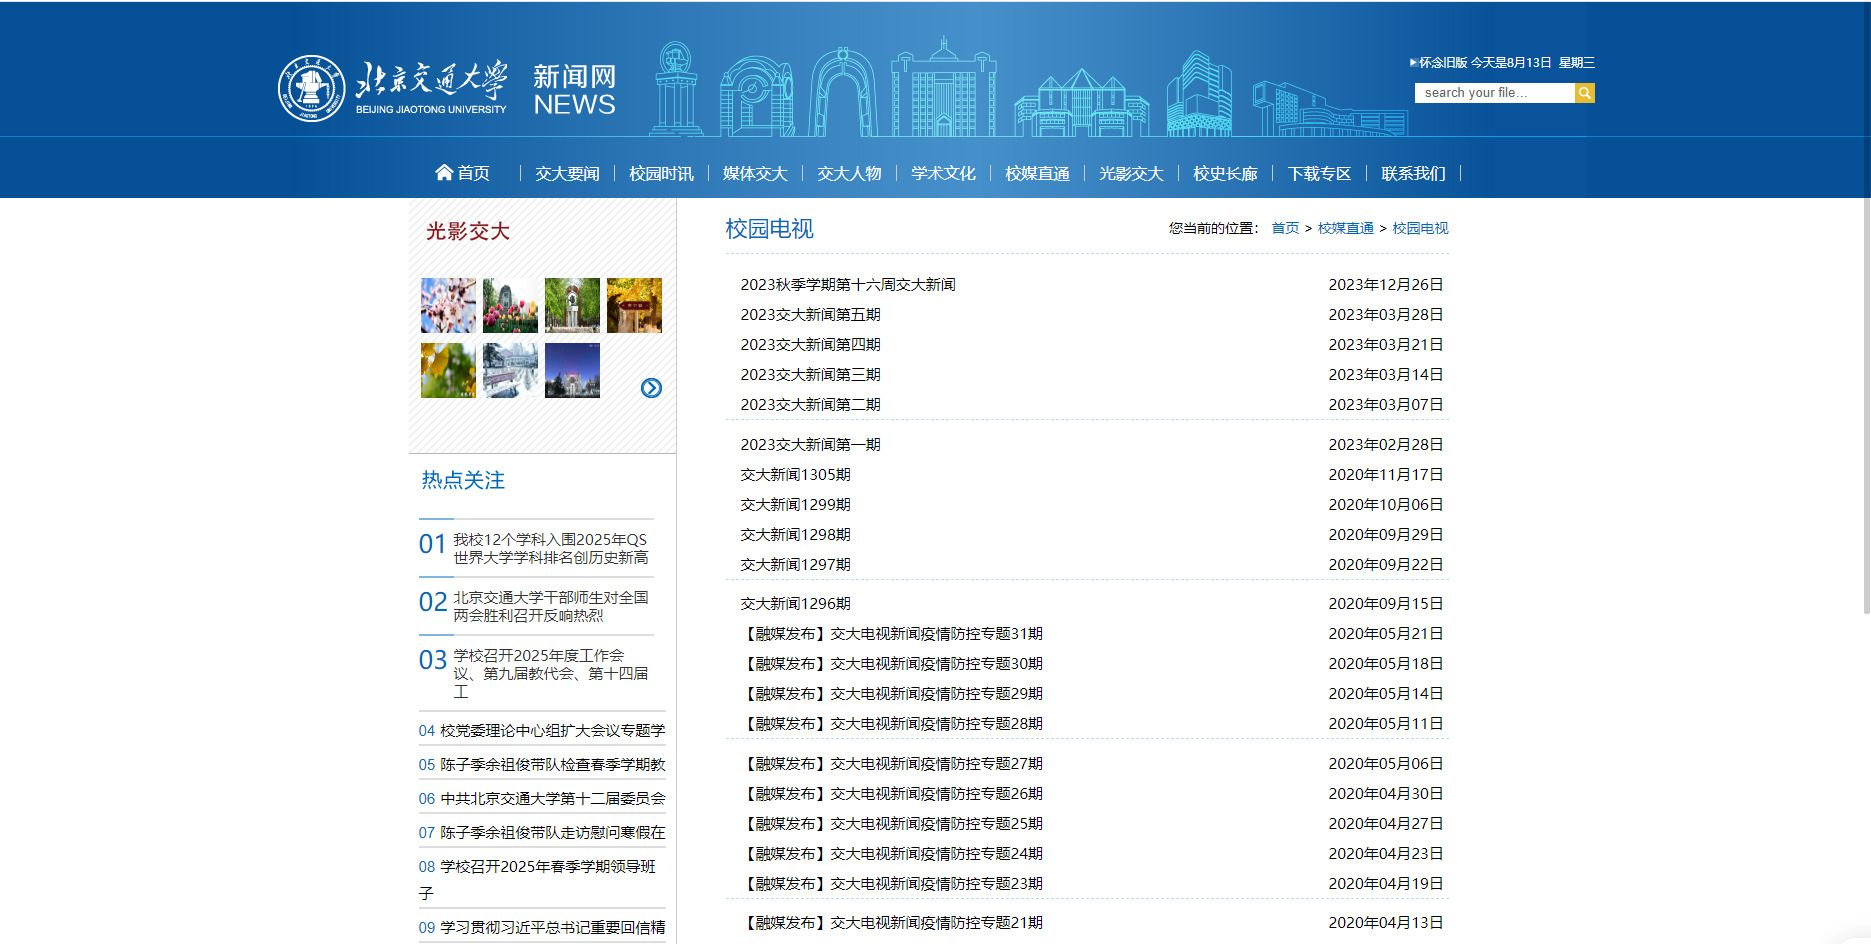The image size is (1871, 944).
Task: Switch to the 光影交大 section
Action: coord(1130,172)
